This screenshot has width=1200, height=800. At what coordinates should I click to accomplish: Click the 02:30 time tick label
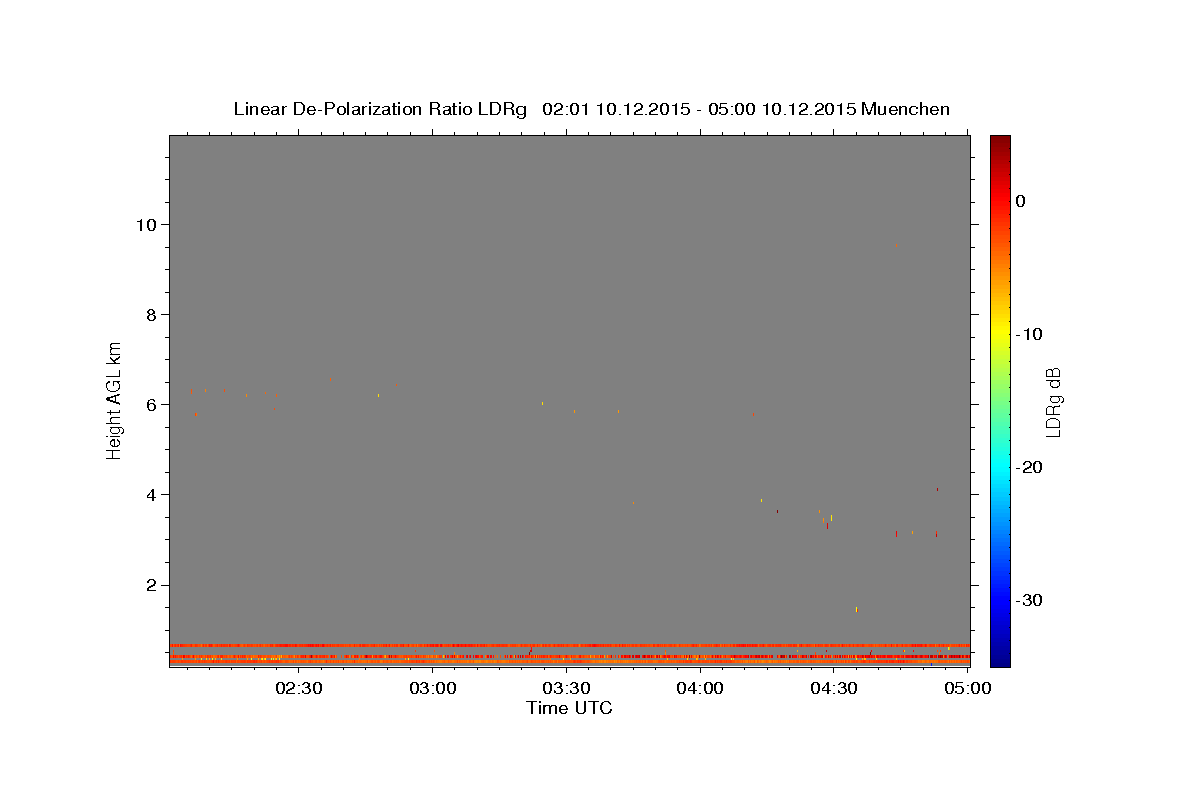[299, 688]
